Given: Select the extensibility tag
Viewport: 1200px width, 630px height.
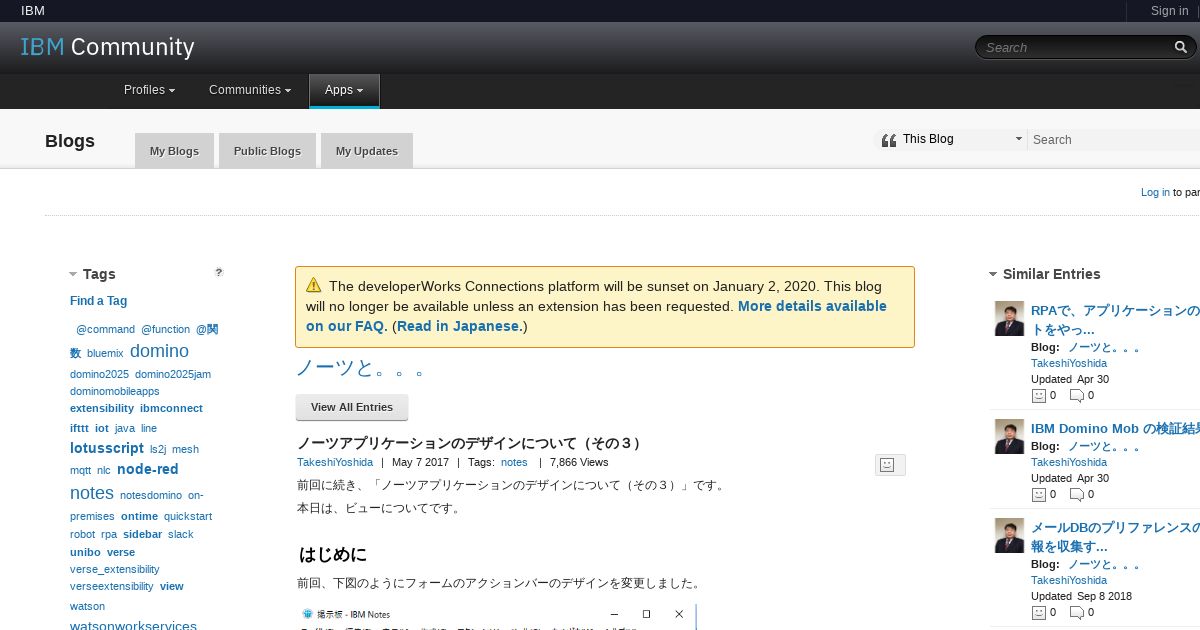Looking at the screenshot, I should 102,408.
